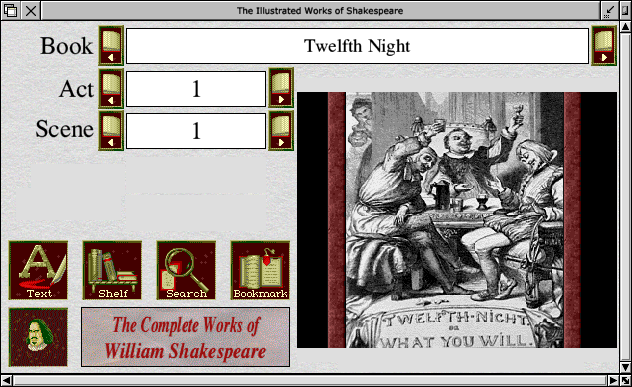Open the Shelf of books

point(112,270)
